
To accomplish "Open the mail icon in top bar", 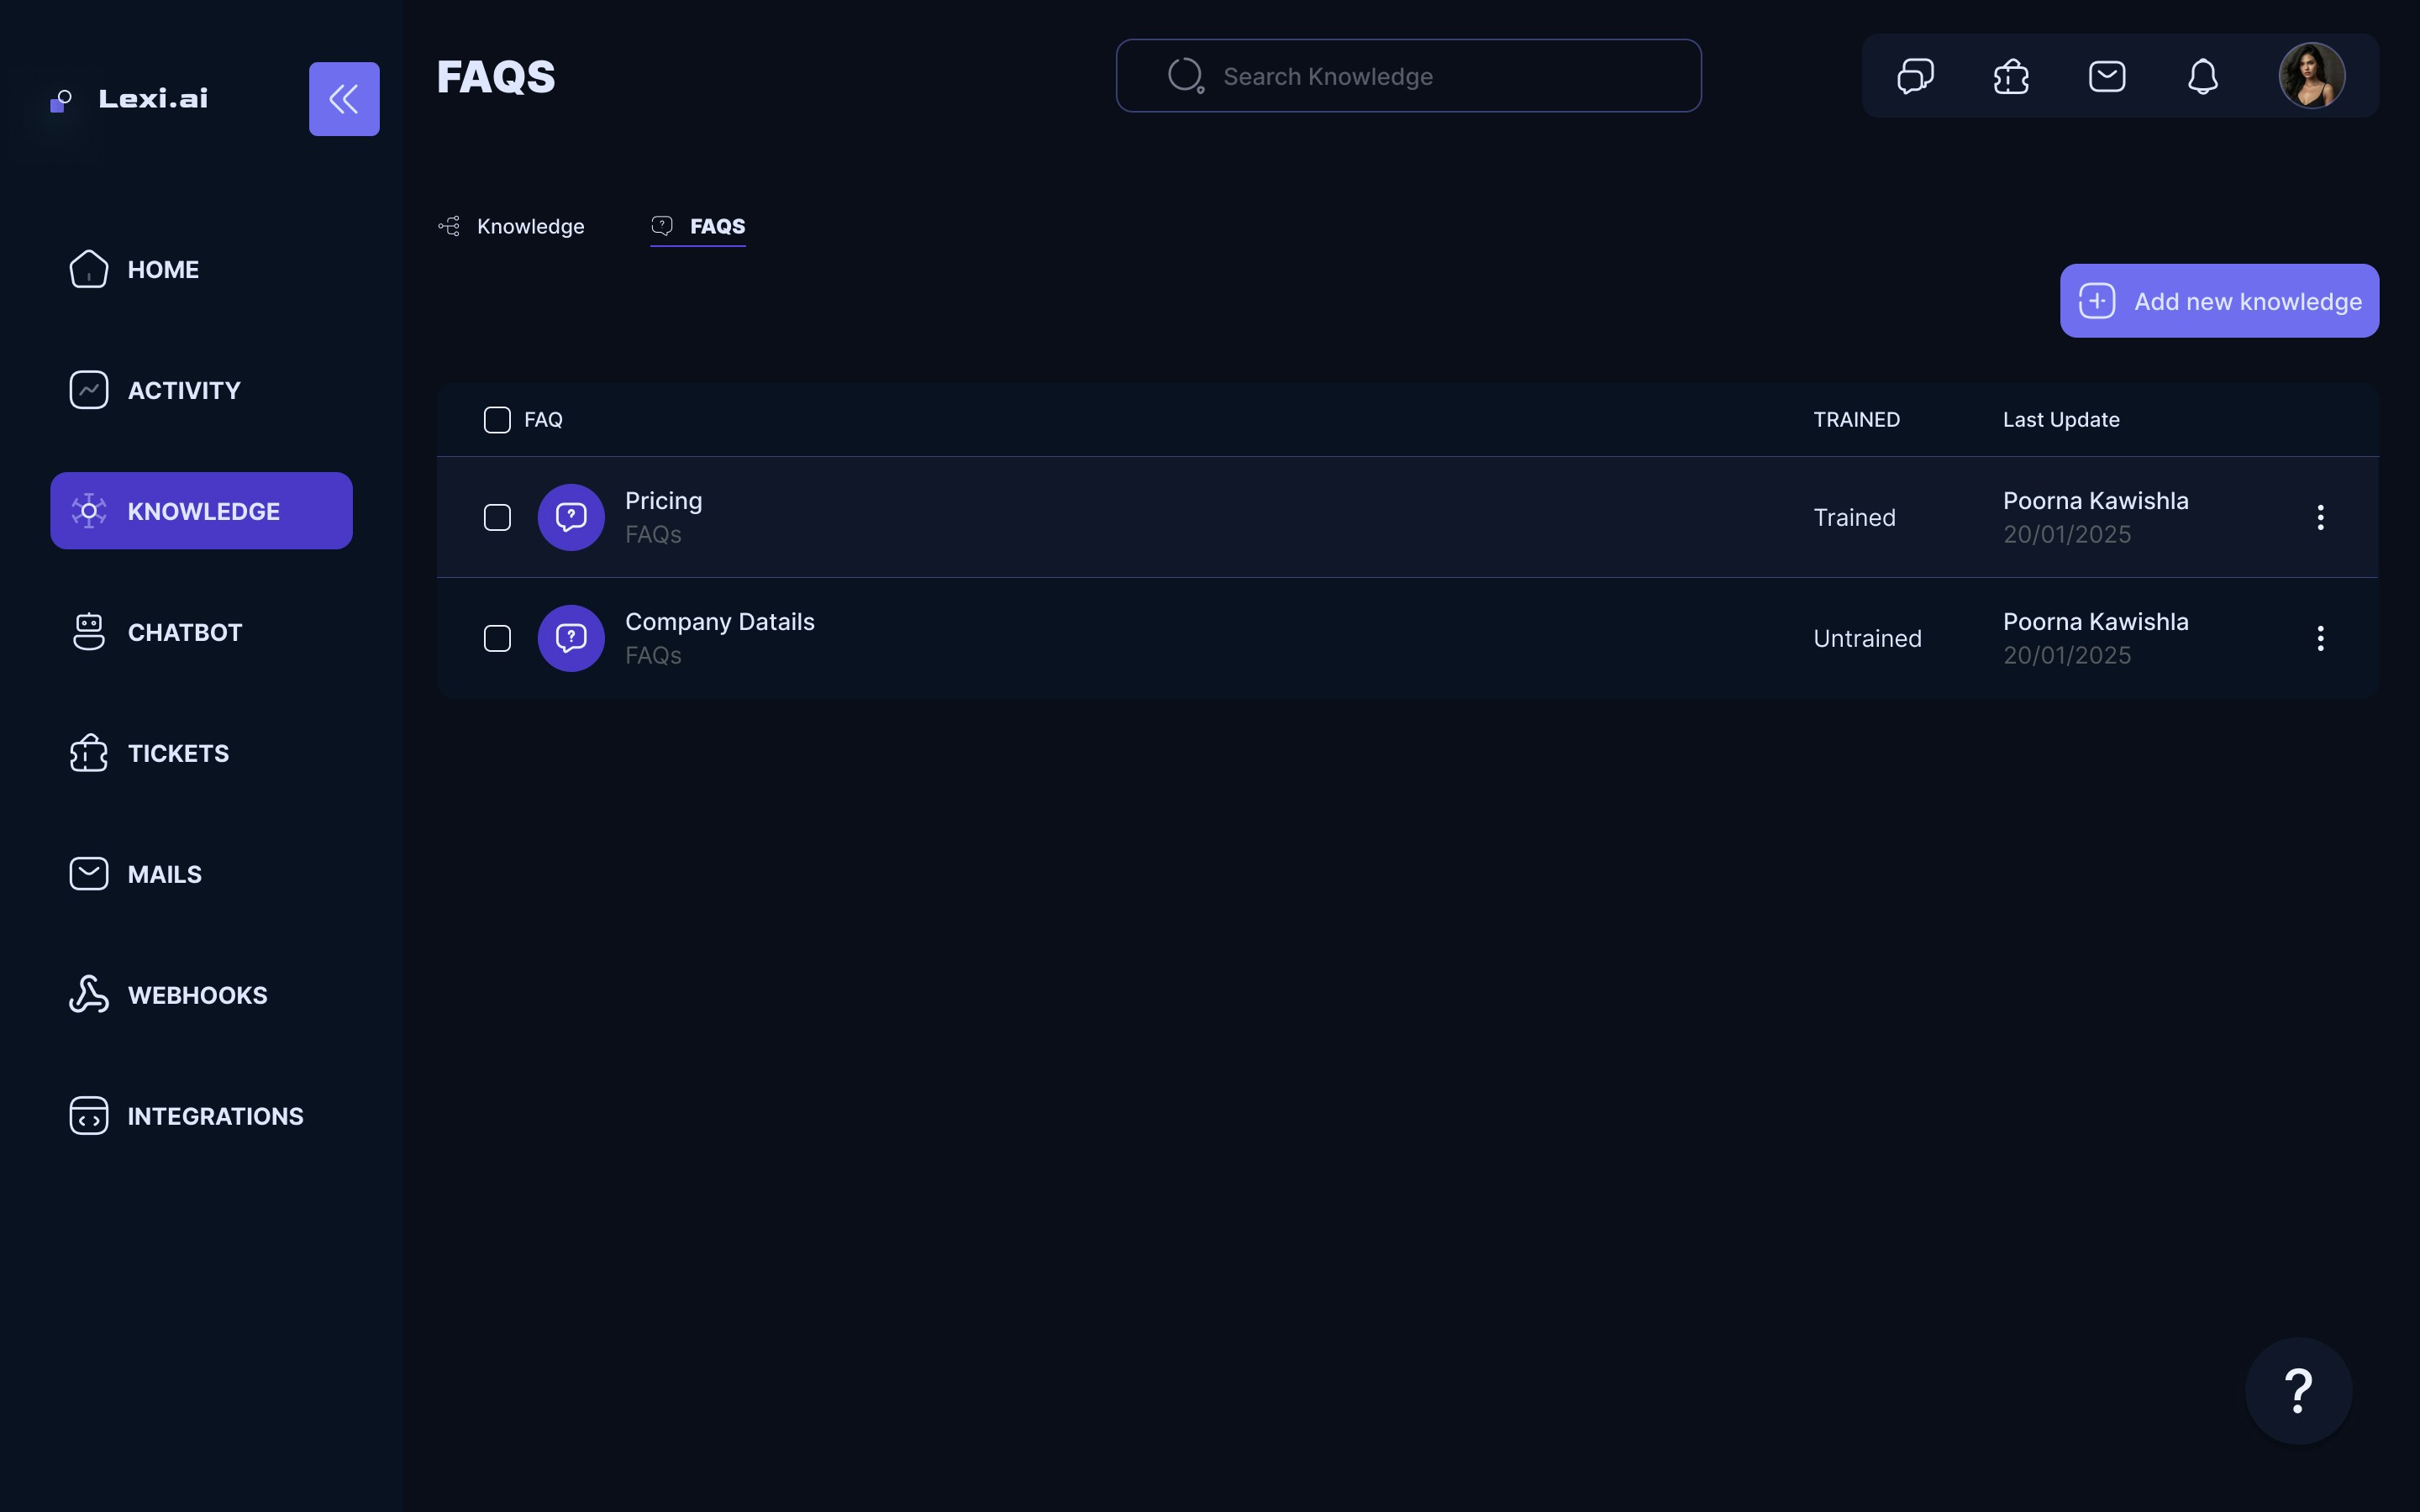I will pyautogui.click(x=2107, y=76).
